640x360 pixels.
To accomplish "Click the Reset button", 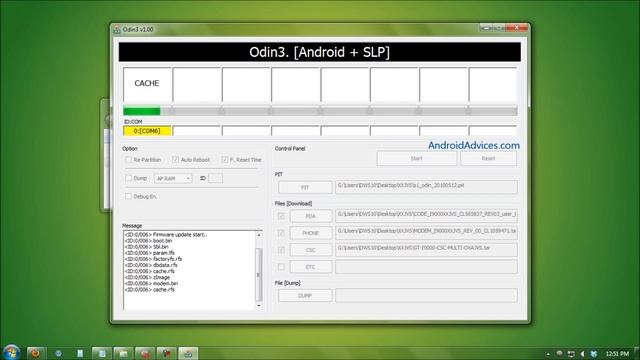I will [x=488, y=158].
